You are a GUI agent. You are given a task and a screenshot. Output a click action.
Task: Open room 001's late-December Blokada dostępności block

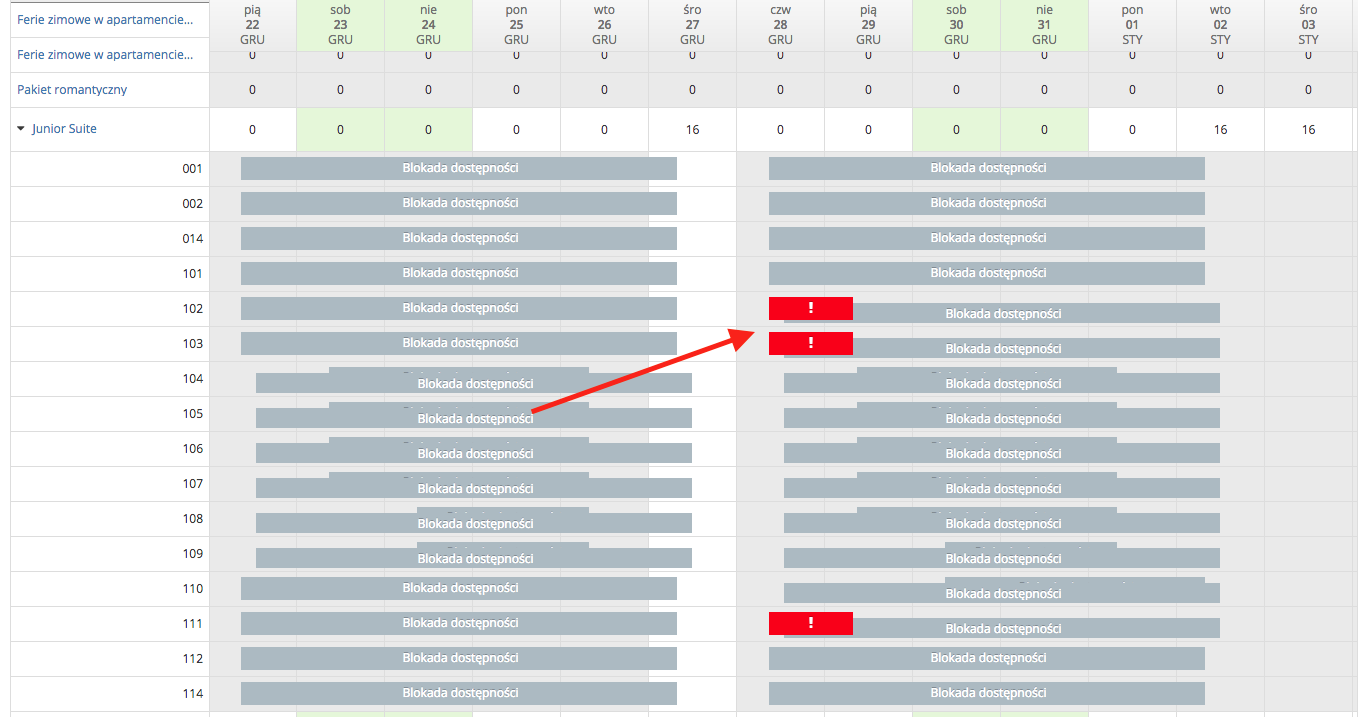pyautogui.click(x=987, y=168)
